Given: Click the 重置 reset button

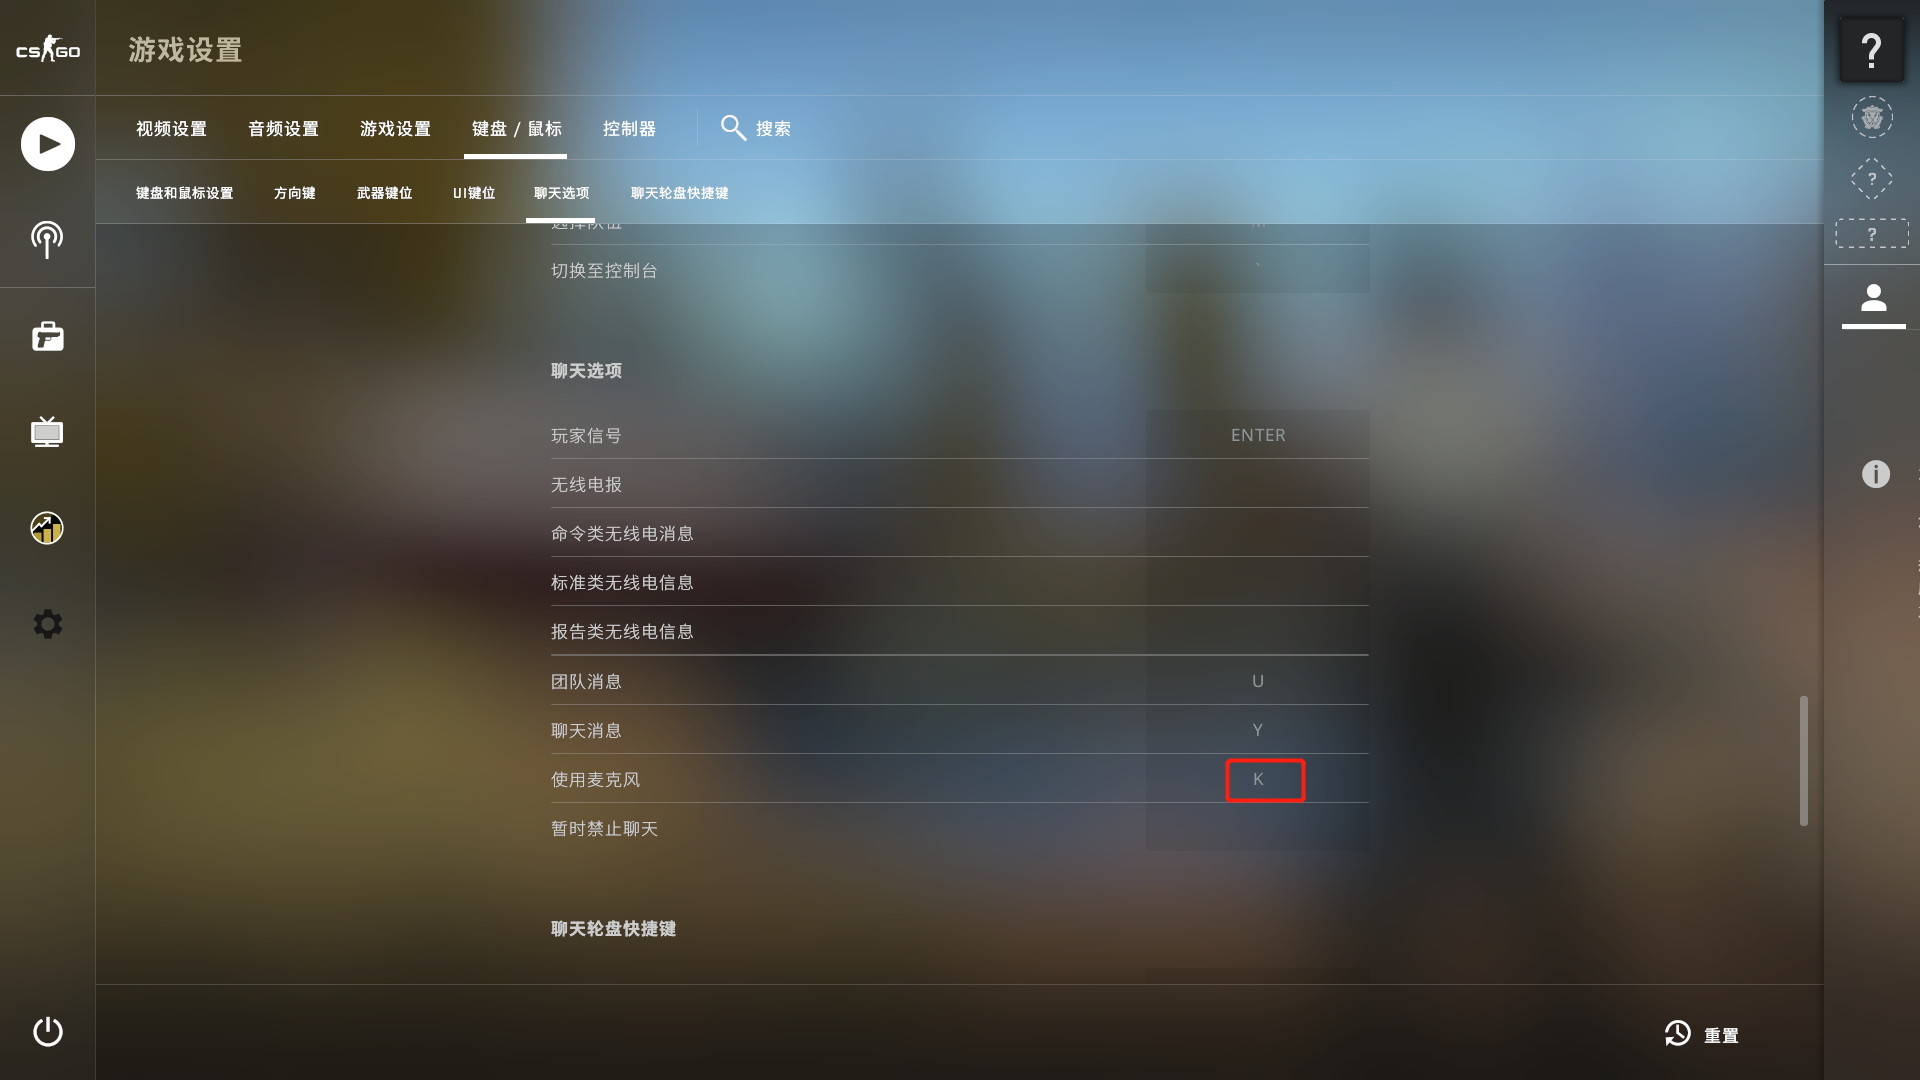Looking at the screenshot, I should tap(1702, 1035).
